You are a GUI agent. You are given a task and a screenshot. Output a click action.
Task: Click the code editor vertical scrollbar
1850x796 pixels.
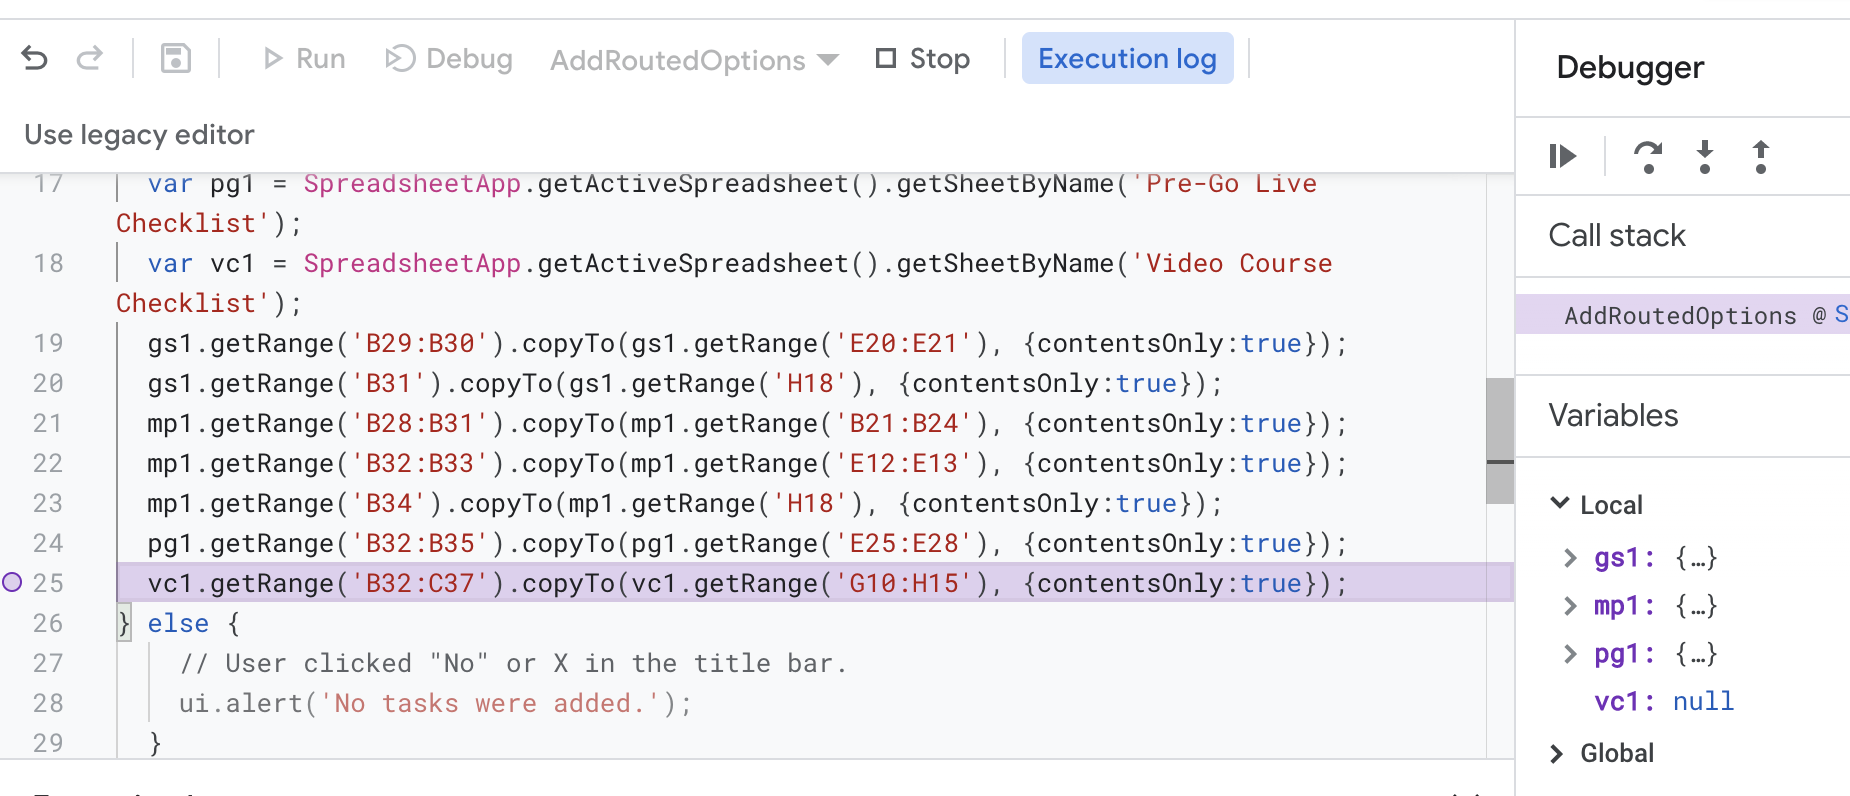coord(1500,440)
